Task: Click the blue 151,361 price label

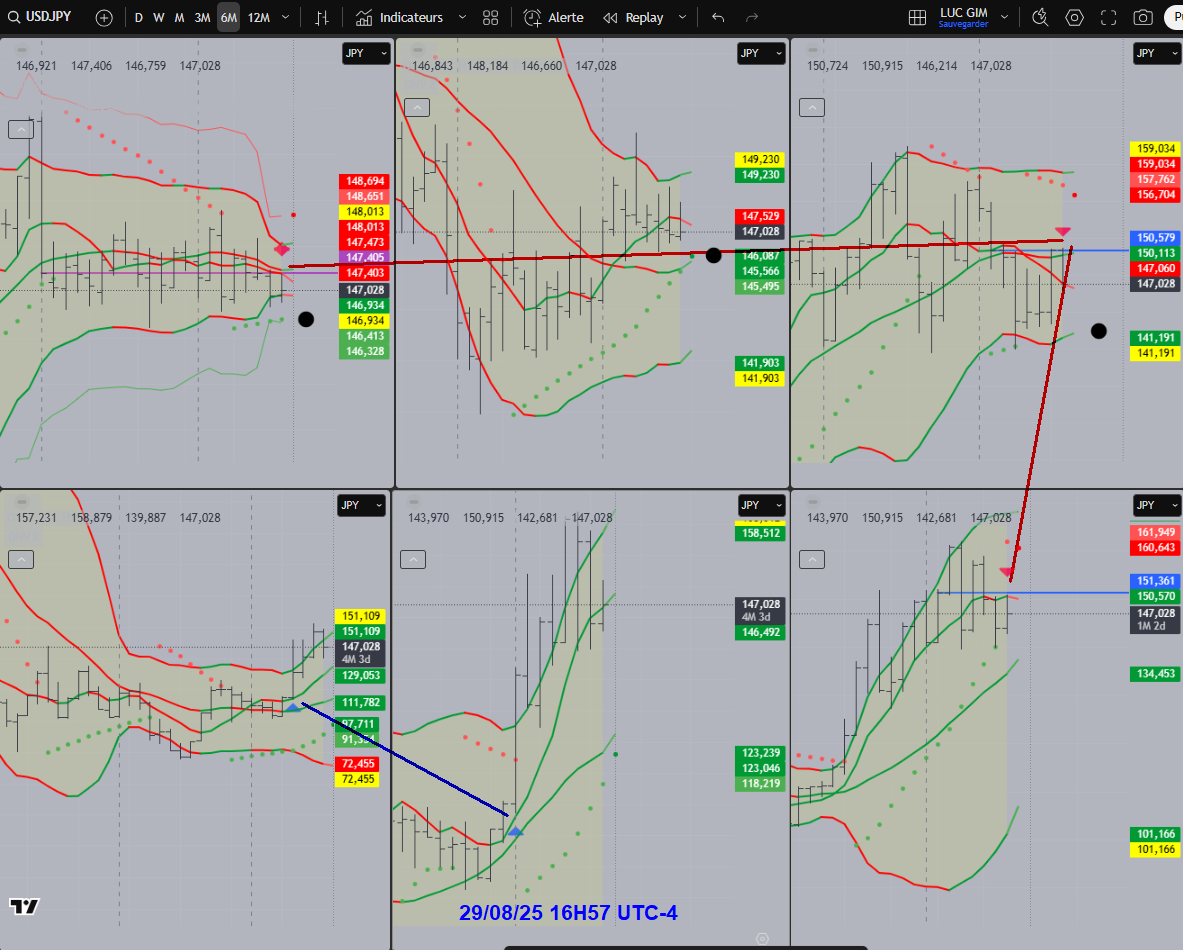Action: point(1156,581)
